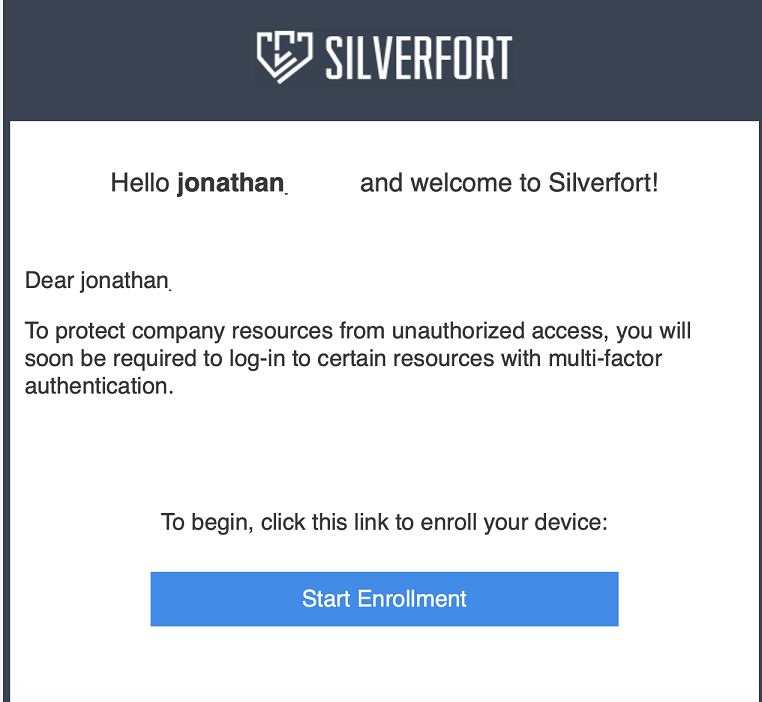
Task: Select the bold "jonathan" name in greeting
Action: click(x=231, y=183)
